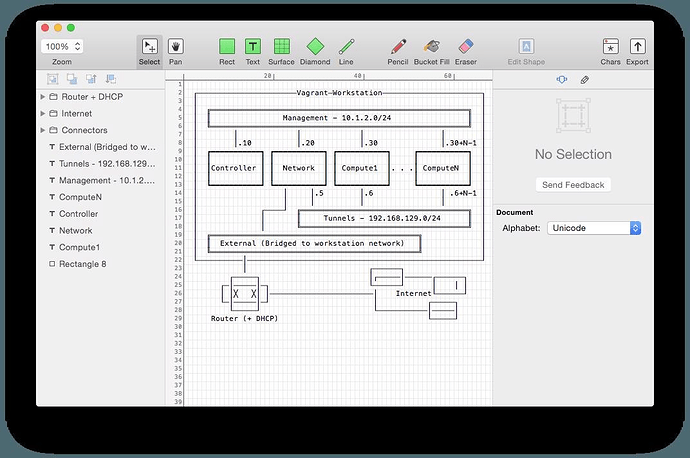
Task: Click the ComputeN box on canvas
Action: (443, 169)
